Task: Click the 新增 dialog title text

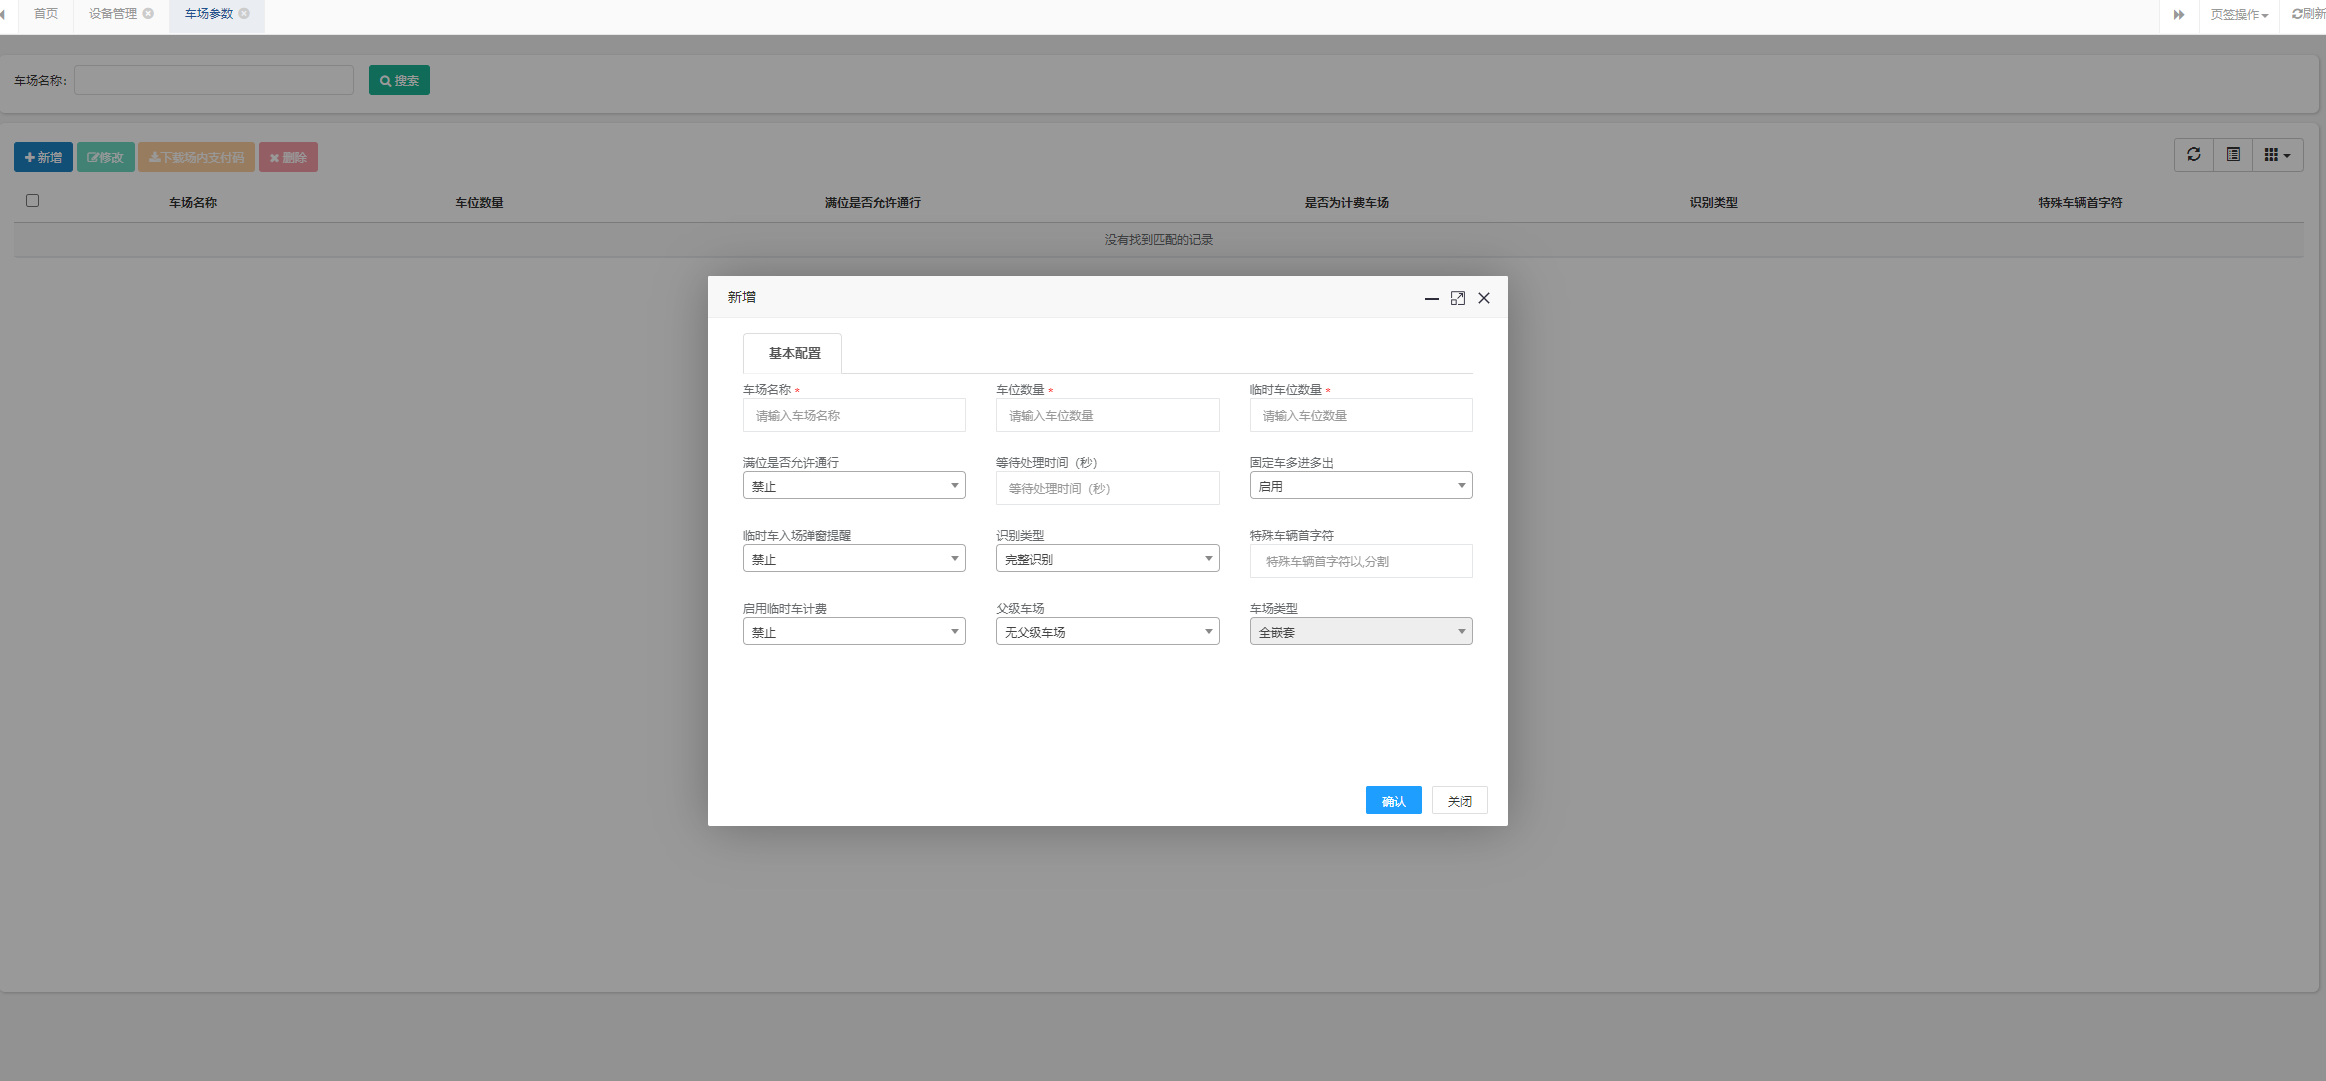Action: (742, 298)
